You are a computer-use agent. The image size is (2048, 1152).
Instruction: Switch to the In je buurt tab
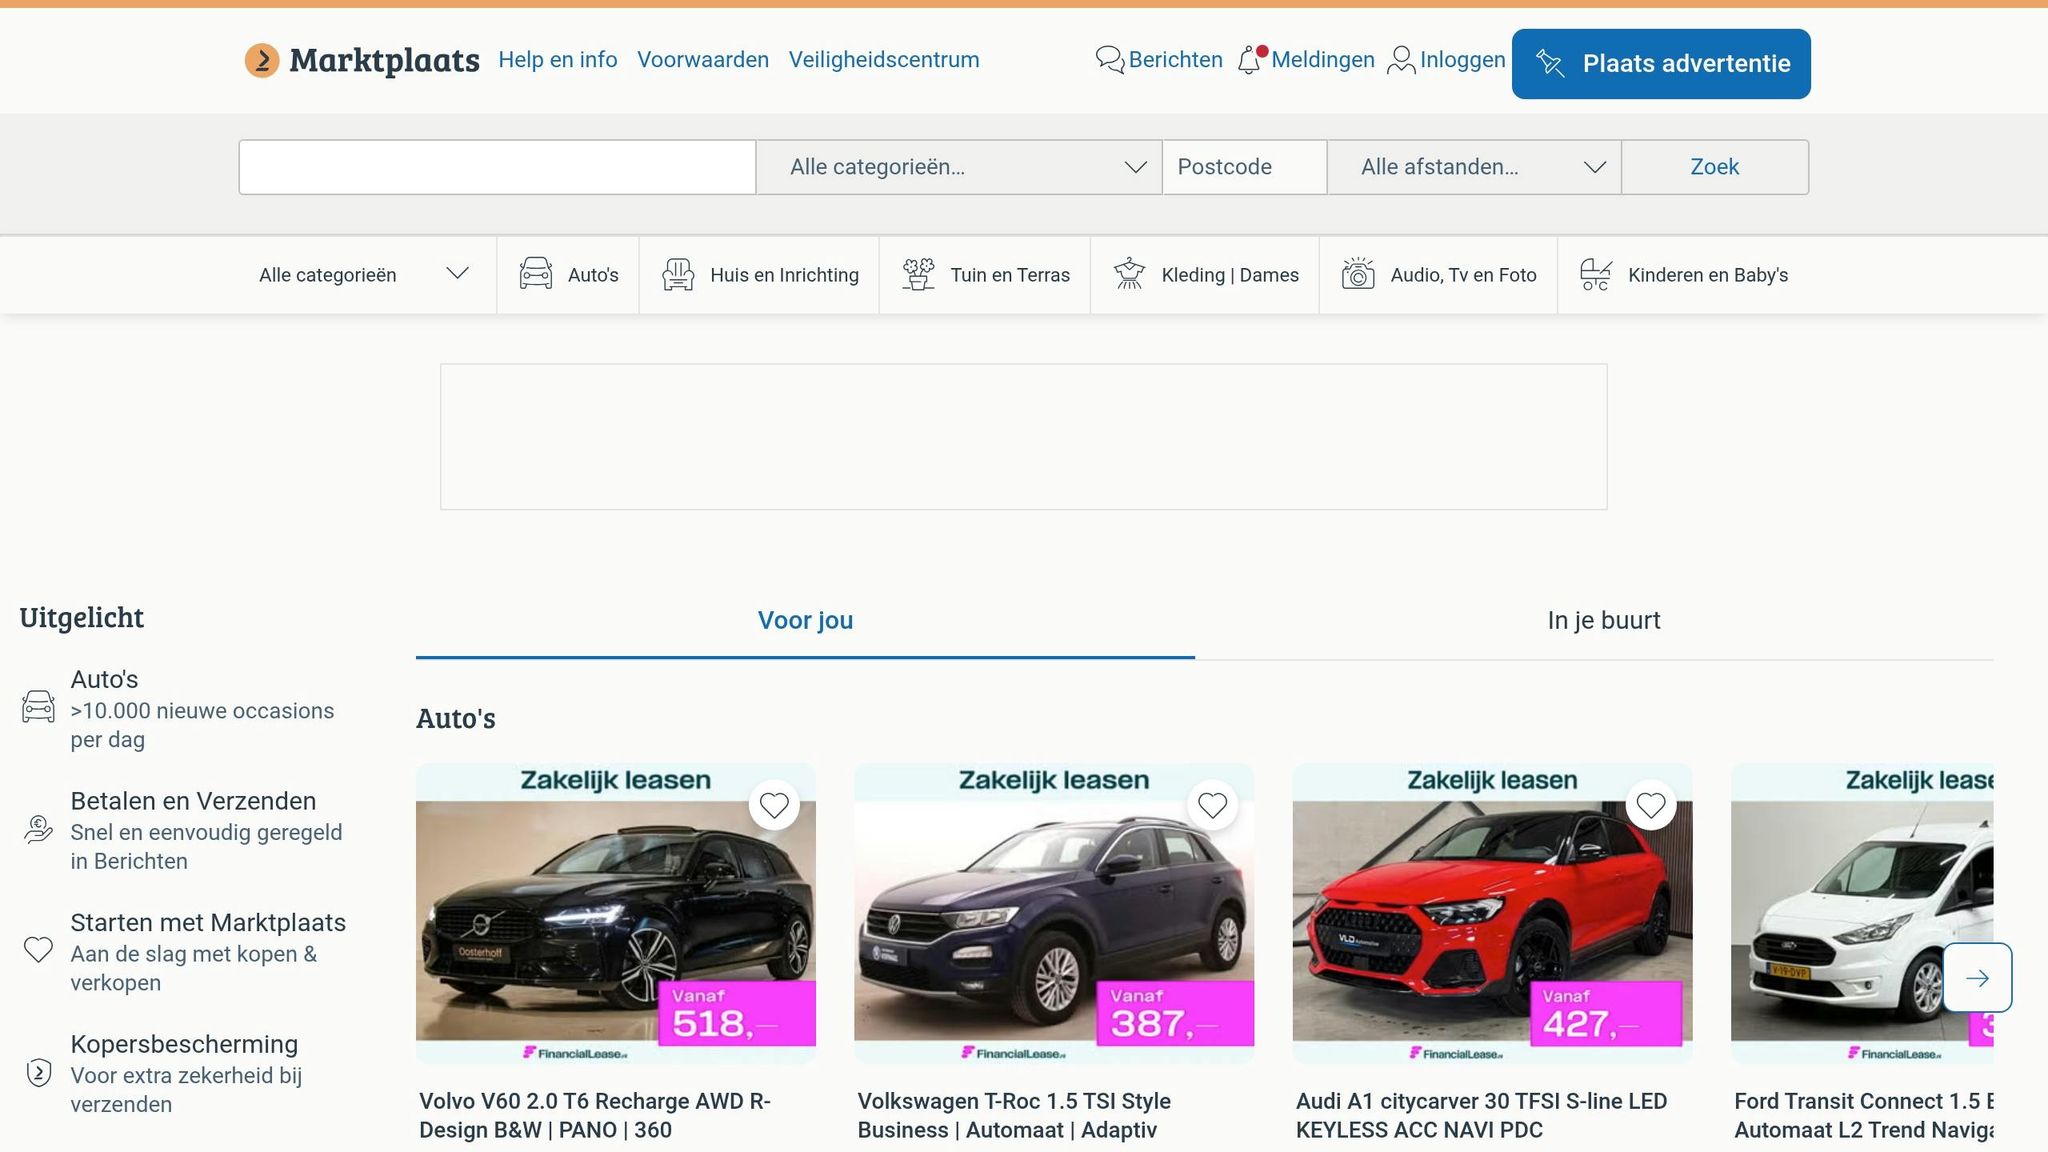click(x=1604, y=621)
